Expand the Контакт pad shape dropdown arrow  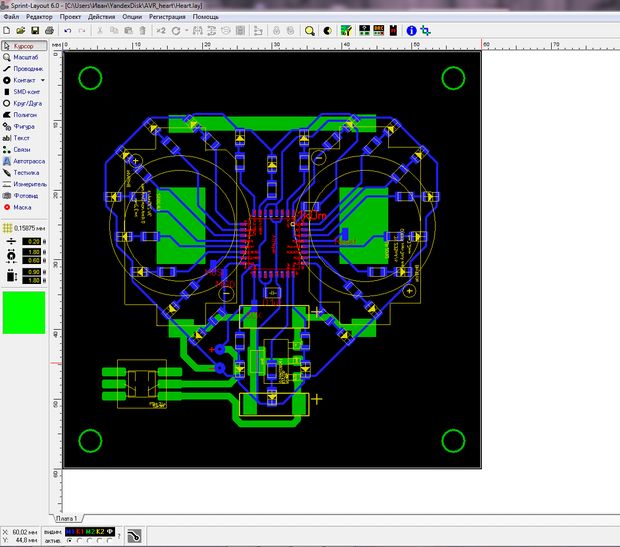[41, 79]
